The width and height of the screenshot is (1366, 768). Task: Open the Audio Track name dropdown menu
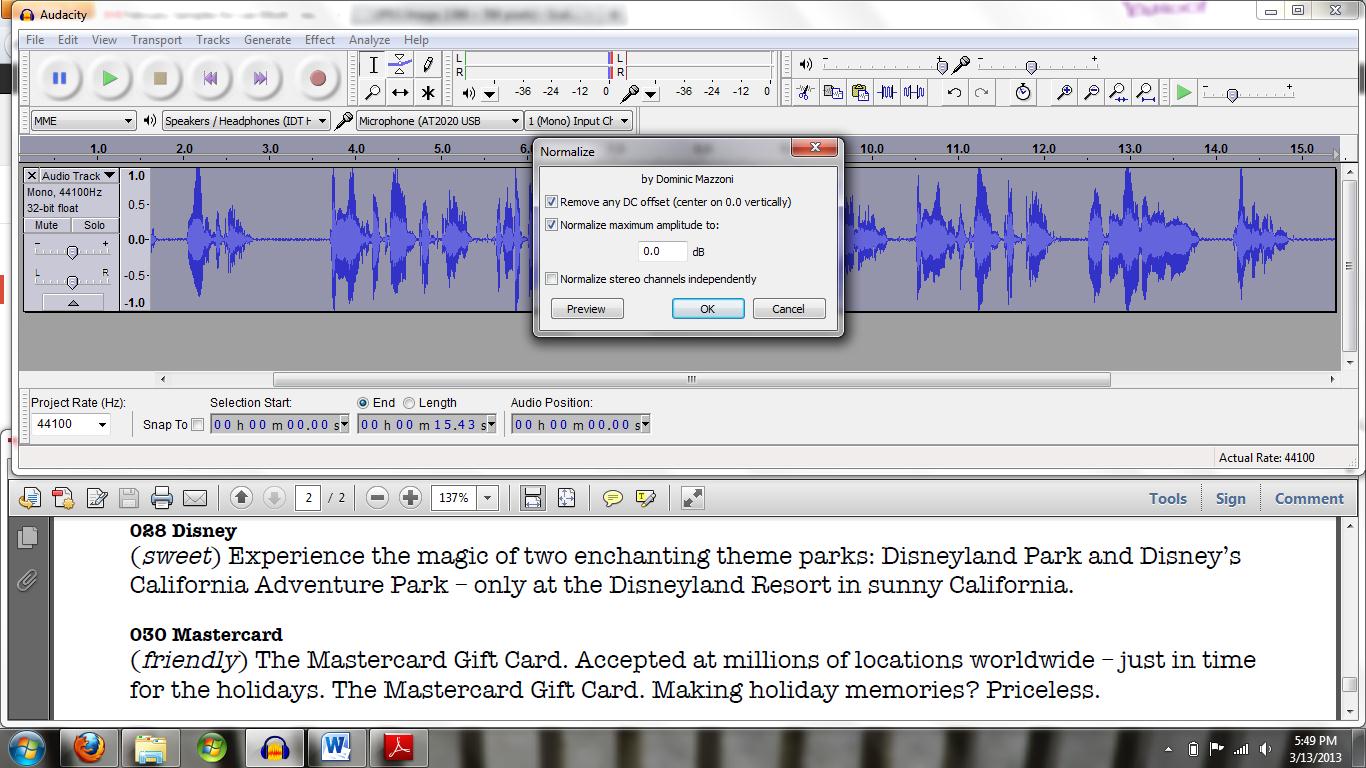[79, 176]
